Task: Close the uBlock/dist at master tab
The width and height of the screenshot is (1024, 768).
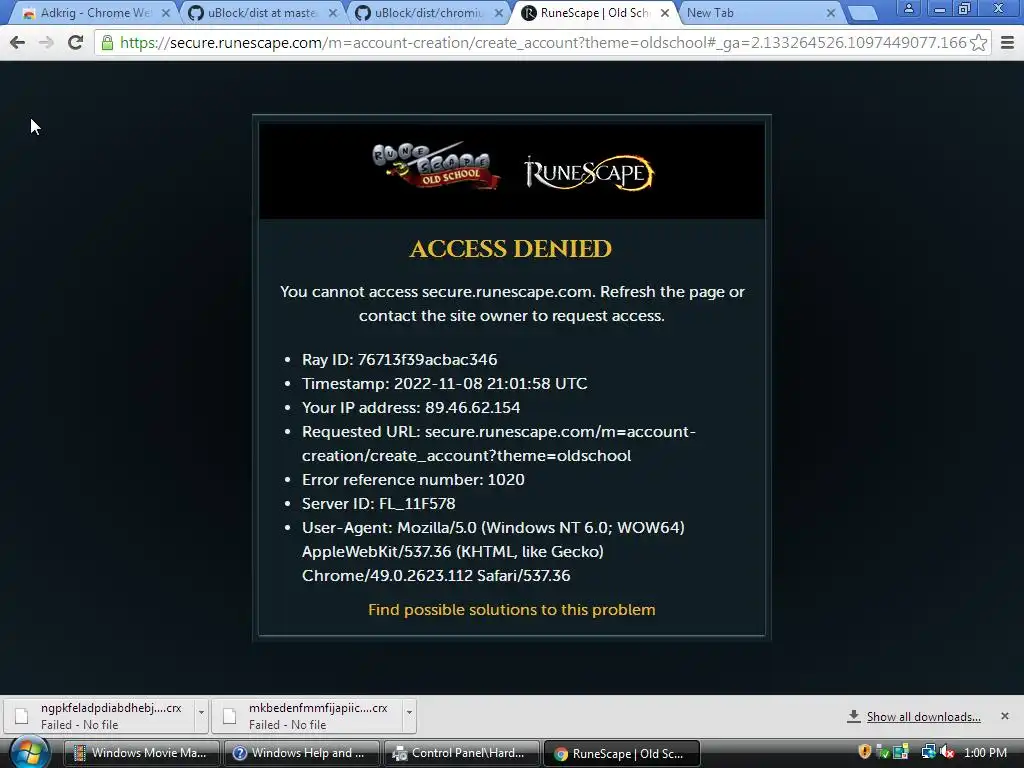Action: [333, 12]
